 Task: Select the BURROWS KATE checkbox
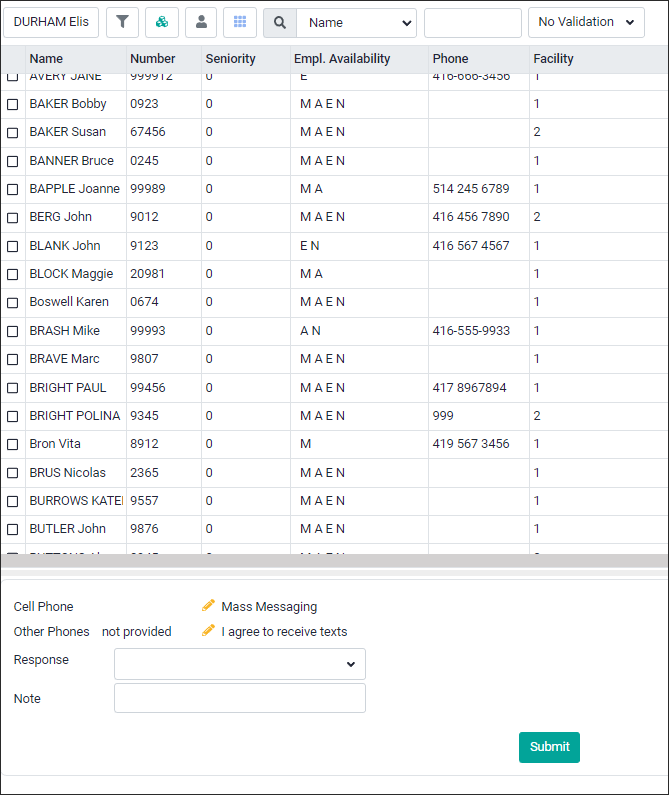(13, 501)
